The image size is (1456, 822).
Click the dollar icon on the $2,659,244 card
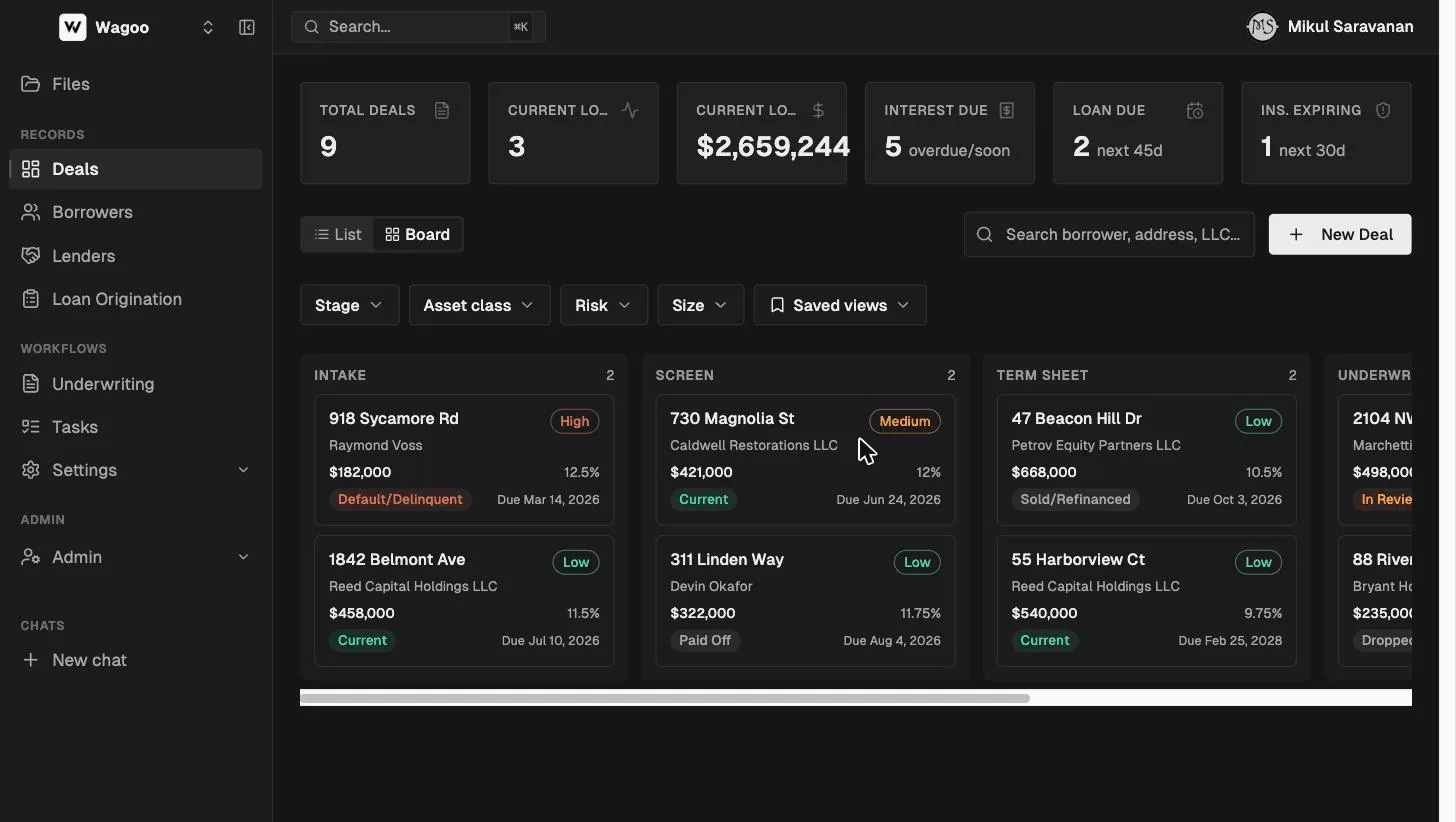pyautogui.click(x=818, y=110)
